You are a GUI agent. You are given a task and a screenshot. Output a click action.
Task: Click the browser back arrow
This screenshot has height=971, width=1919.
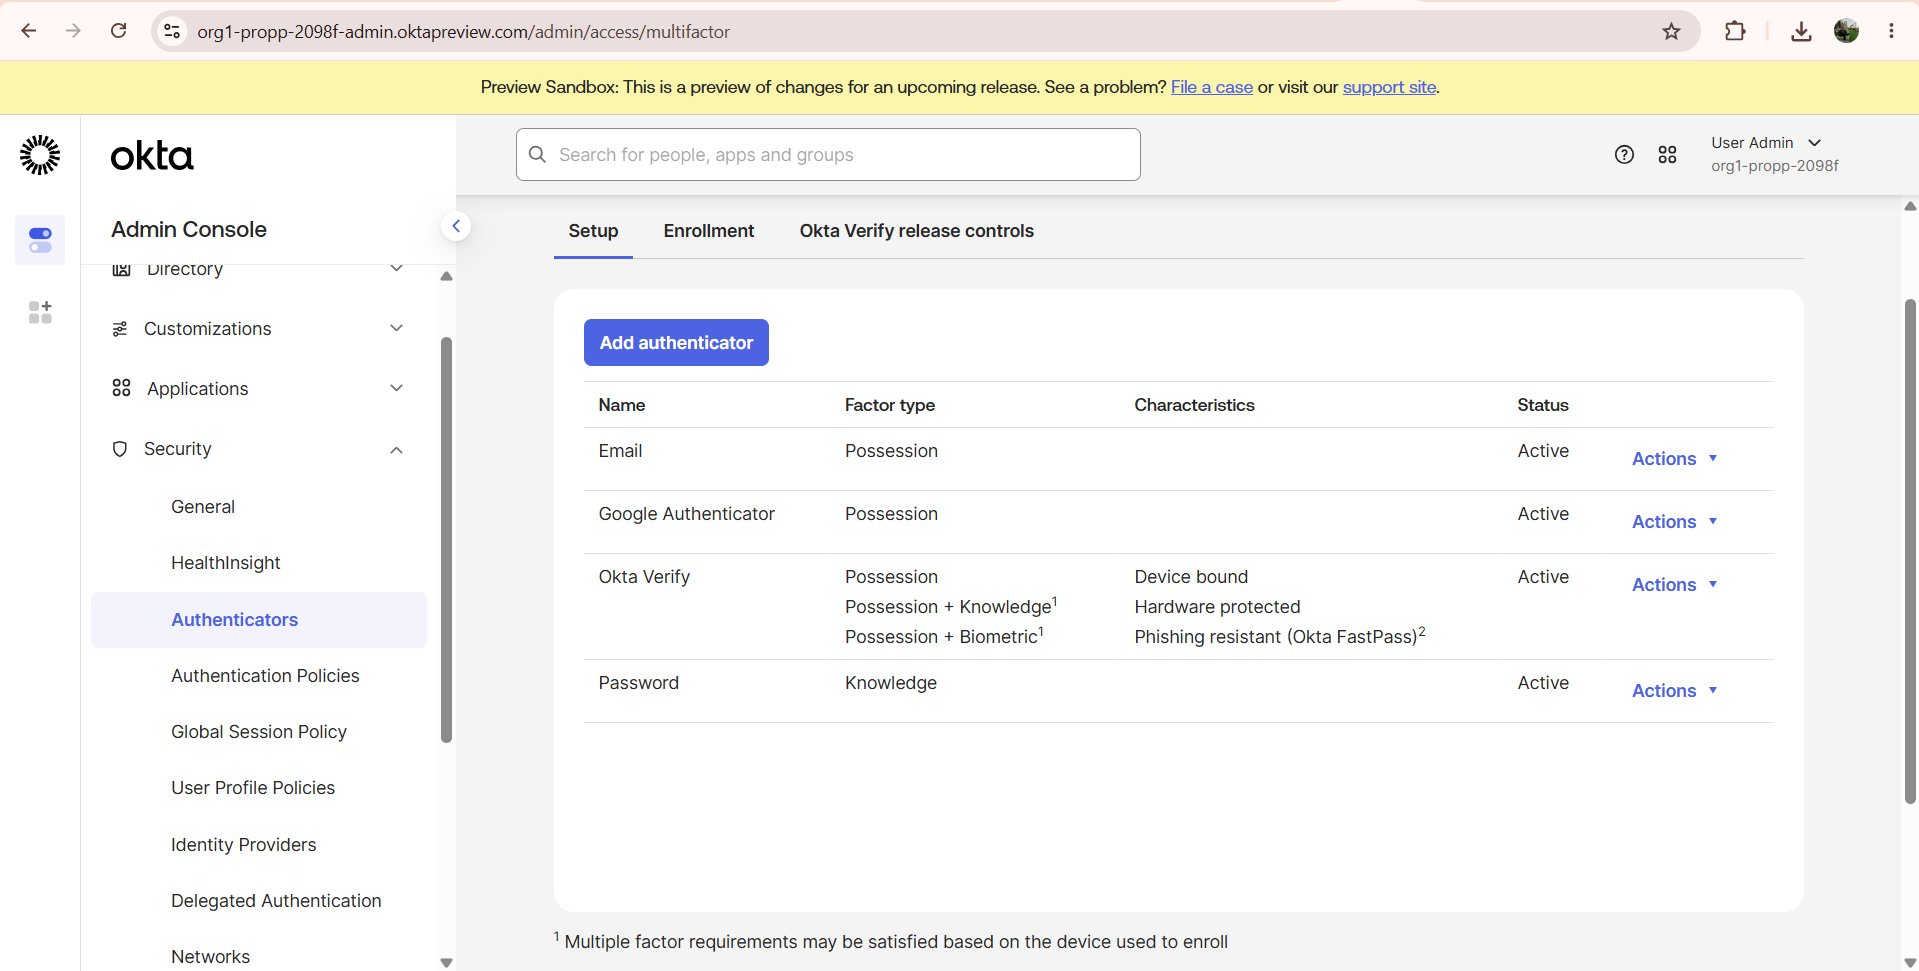click(x=29, y=31)
